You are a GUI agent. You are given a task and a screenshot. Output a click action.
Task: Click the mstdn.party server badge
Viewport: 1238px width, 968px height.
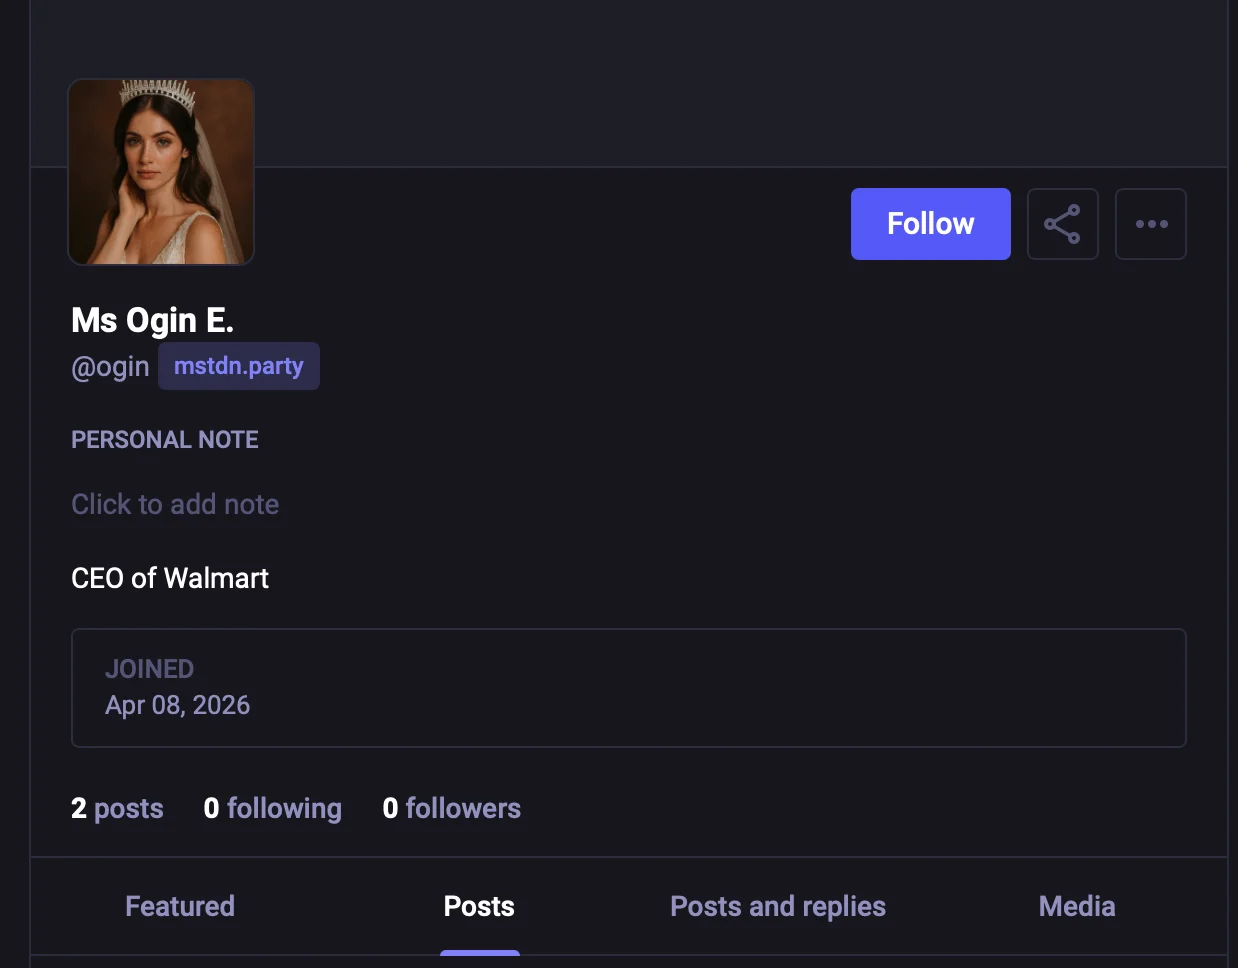(238, 366)
